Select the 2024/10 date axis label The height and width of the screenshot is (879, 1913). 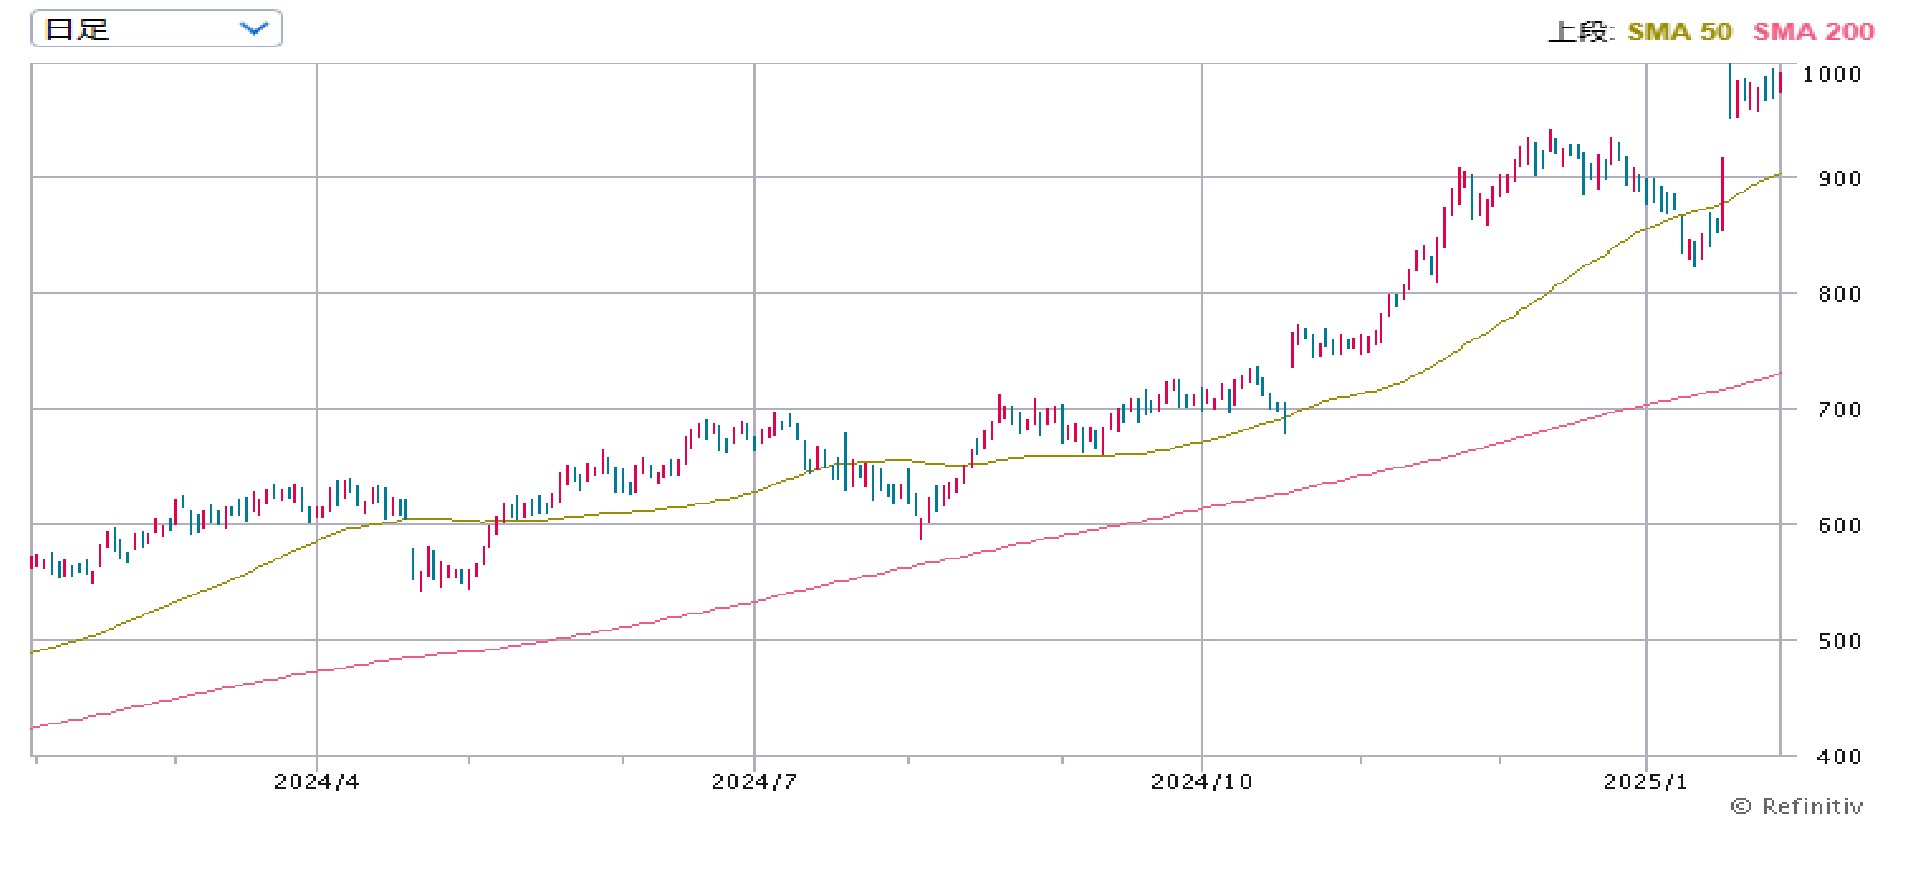(1201, 782)
